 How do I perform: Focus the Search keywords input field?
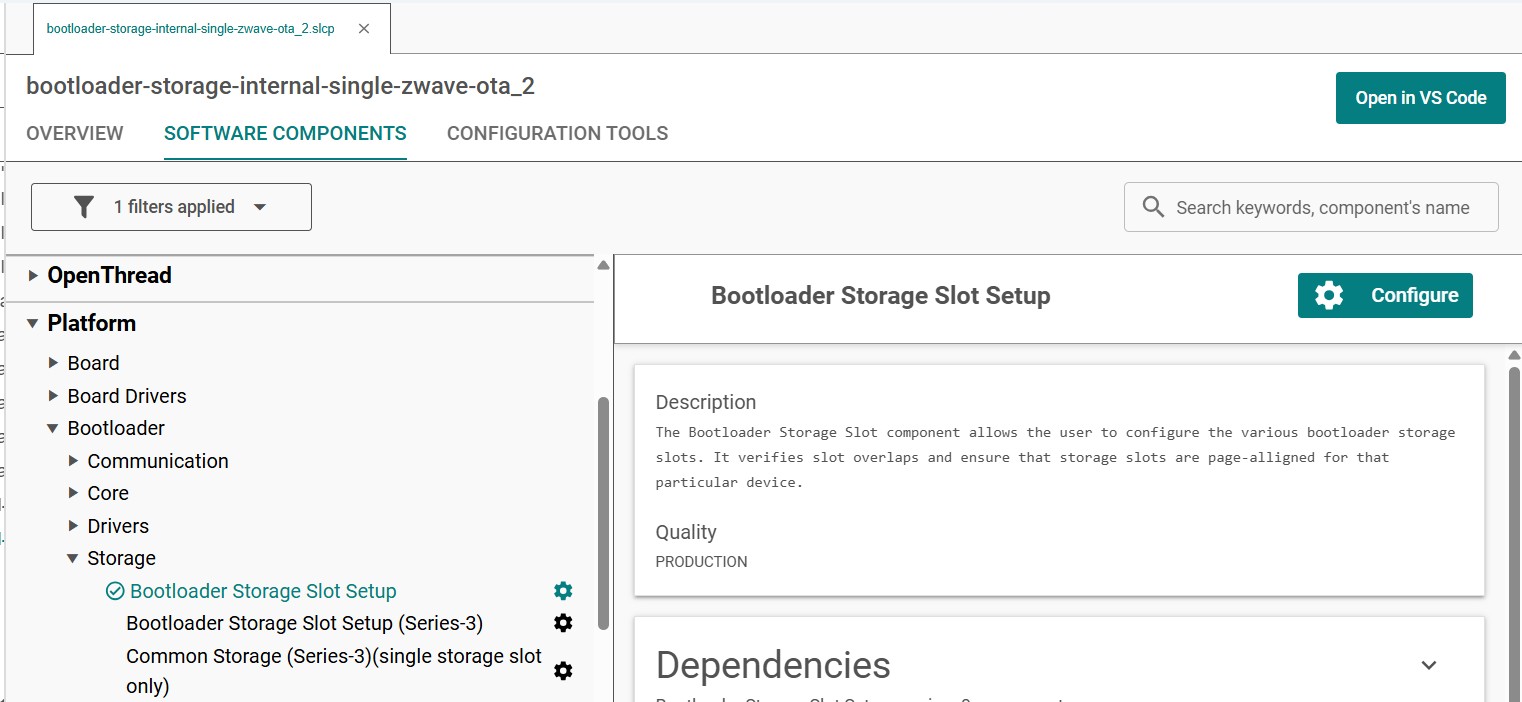[x=1311, y=207]
